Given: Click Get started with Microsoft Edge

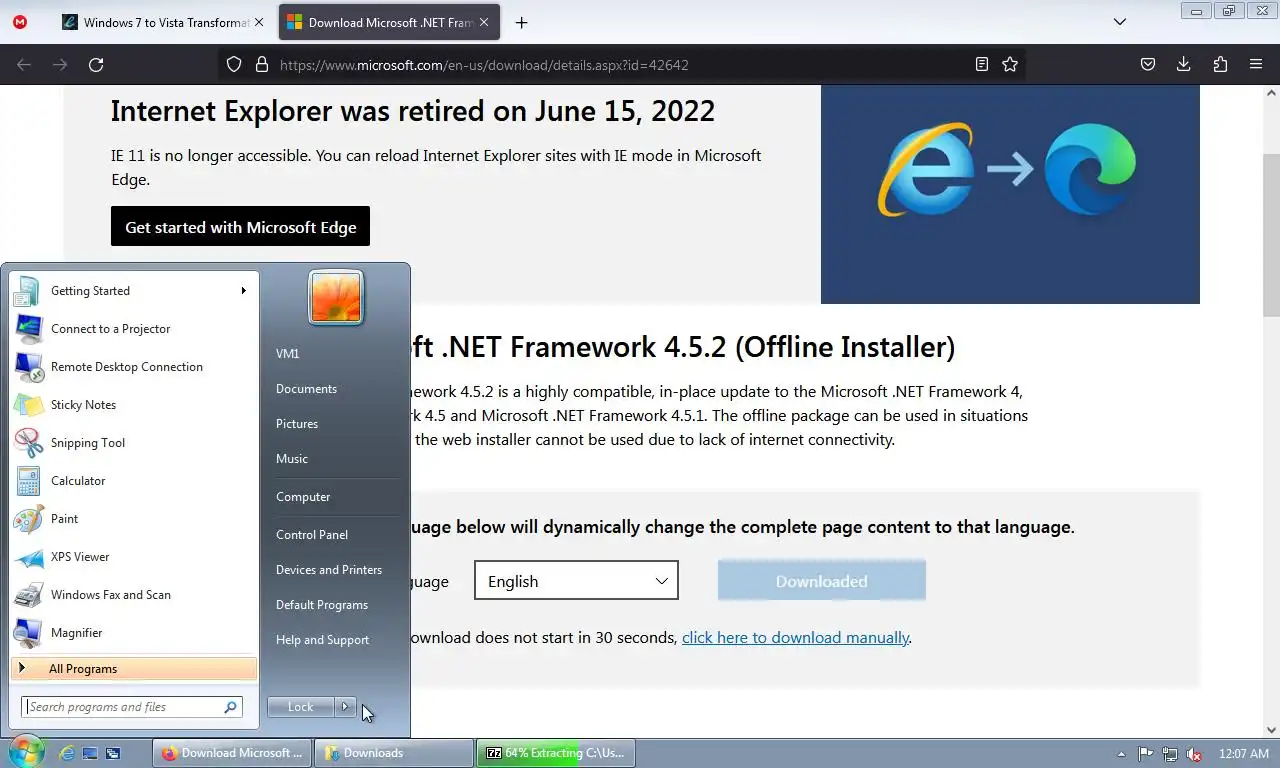Looking at the screenshot, I should tap(240, 227).
